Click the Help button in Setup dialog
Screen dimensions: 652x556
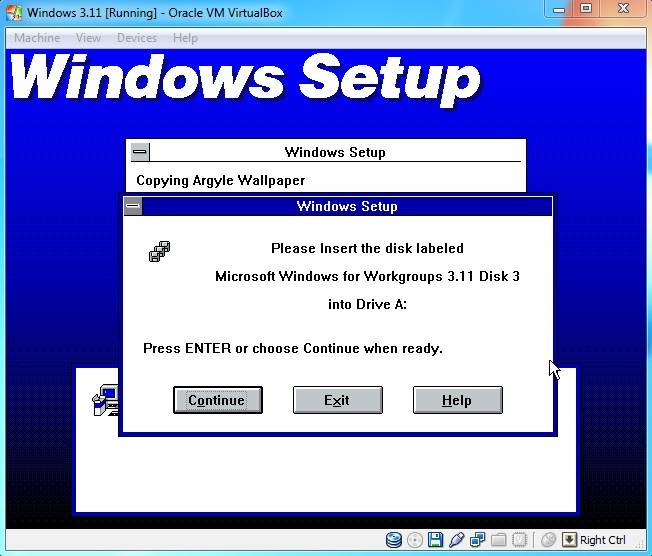(x=457, y=400)
